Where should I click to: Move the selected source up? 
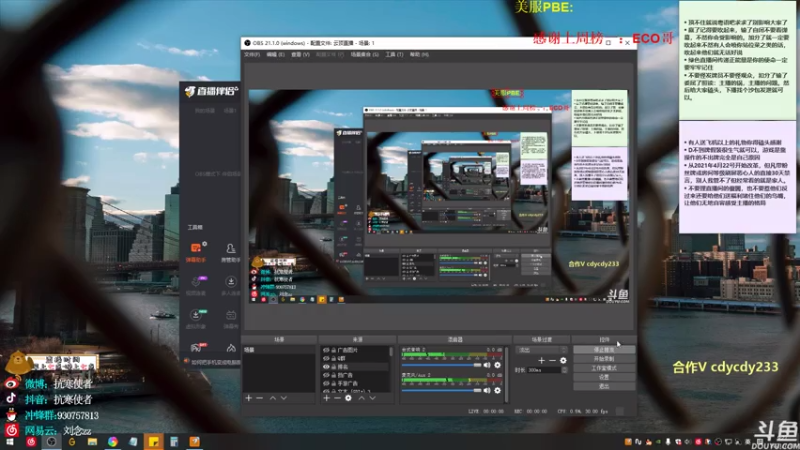pyautogui.click(x=361, y=398)
